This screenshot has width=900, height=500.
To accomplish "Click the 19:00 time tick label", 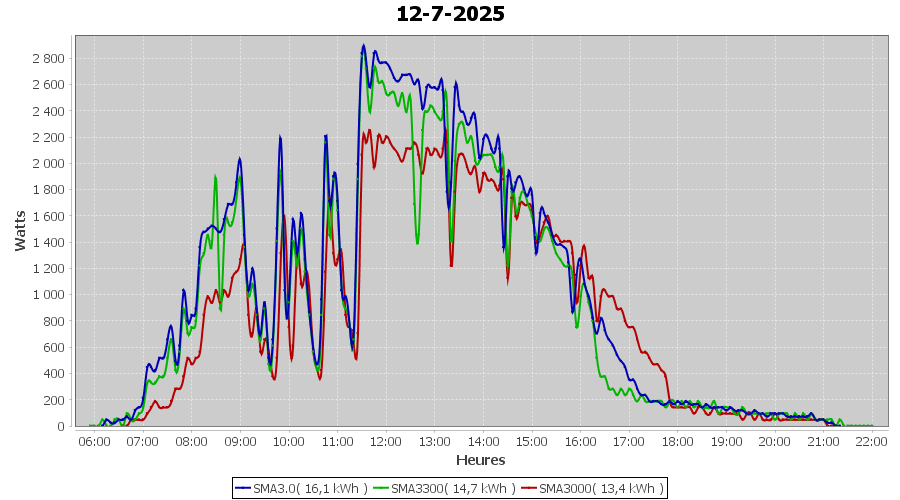I will [726, 441].
